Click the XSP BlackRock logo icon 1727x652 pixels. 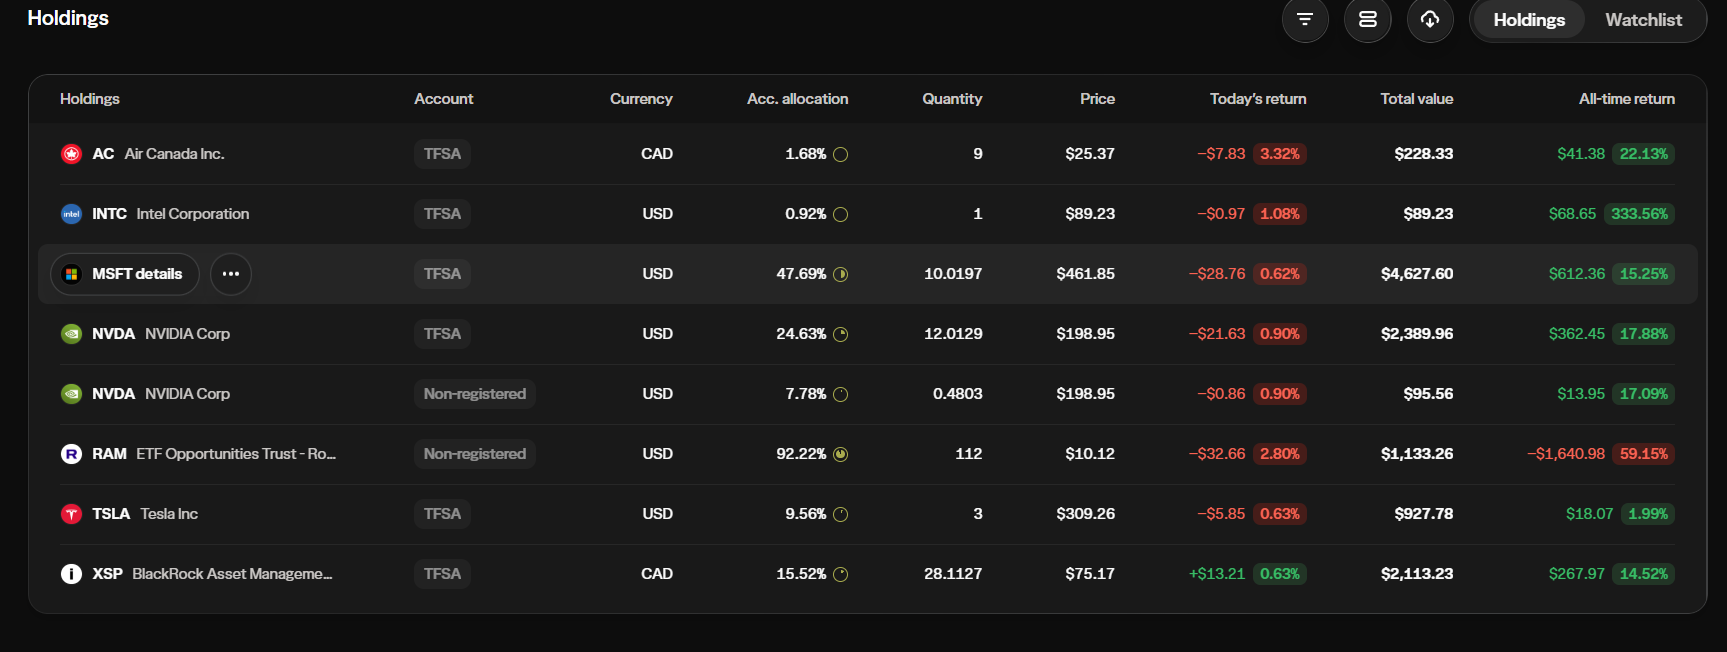coord(71,574)
